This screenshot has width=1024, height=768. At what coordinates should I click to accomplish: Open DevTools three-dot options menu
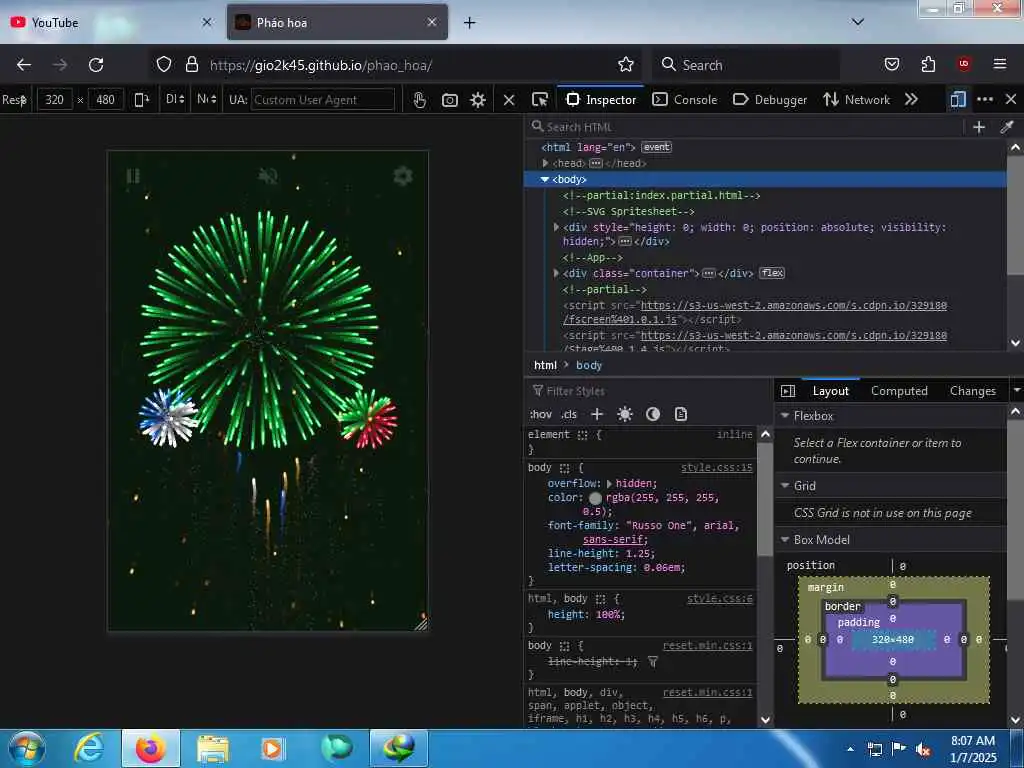(x=985, y=99)
